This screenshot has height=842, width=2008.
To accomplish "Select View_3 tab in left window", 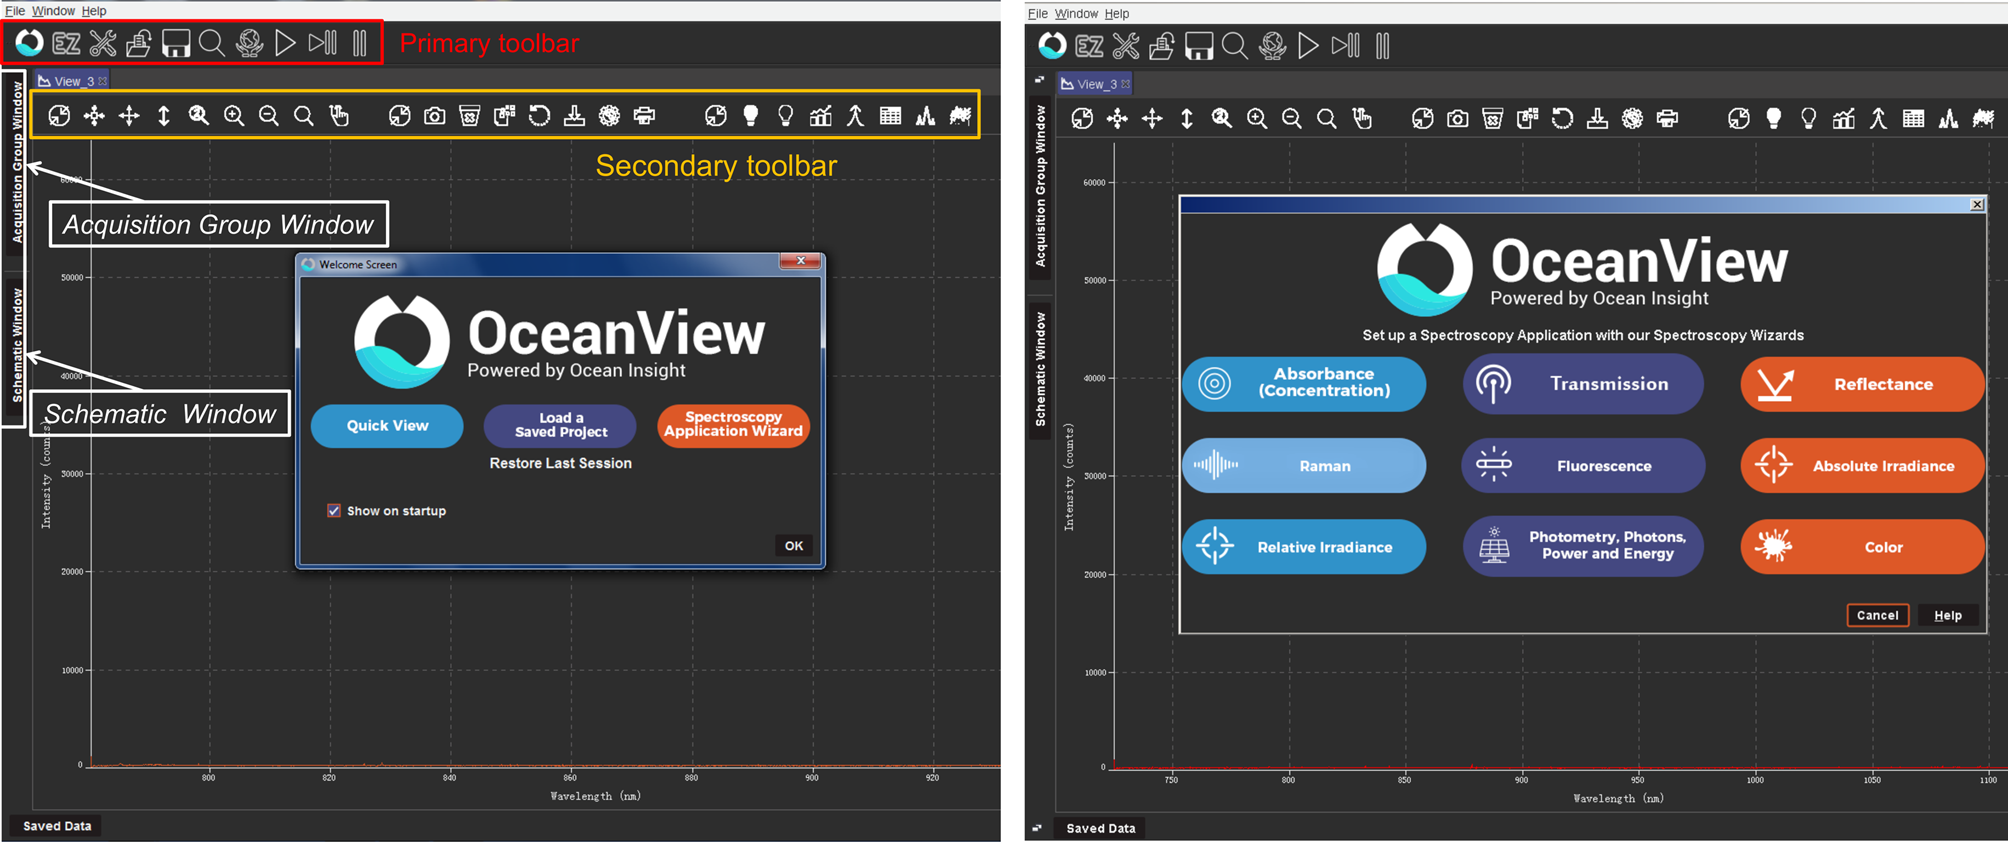I will tap(72, 81).
